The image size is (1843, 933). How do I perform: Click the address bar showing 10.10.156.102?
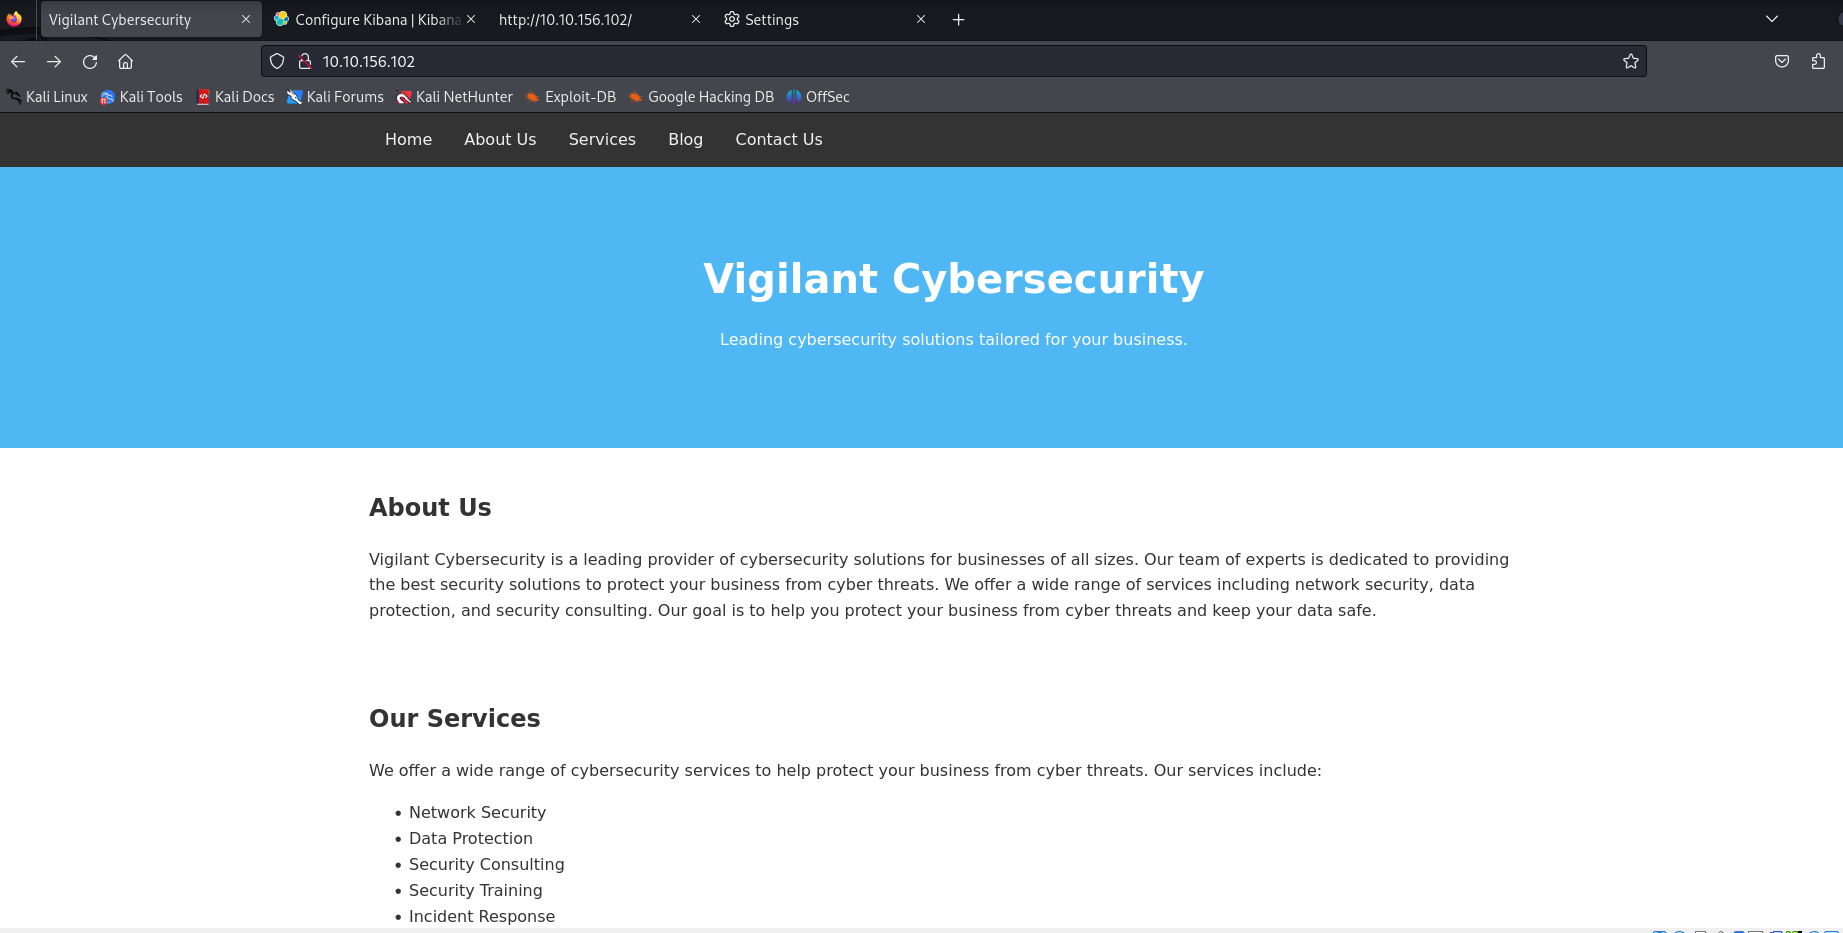click(900, 62)
